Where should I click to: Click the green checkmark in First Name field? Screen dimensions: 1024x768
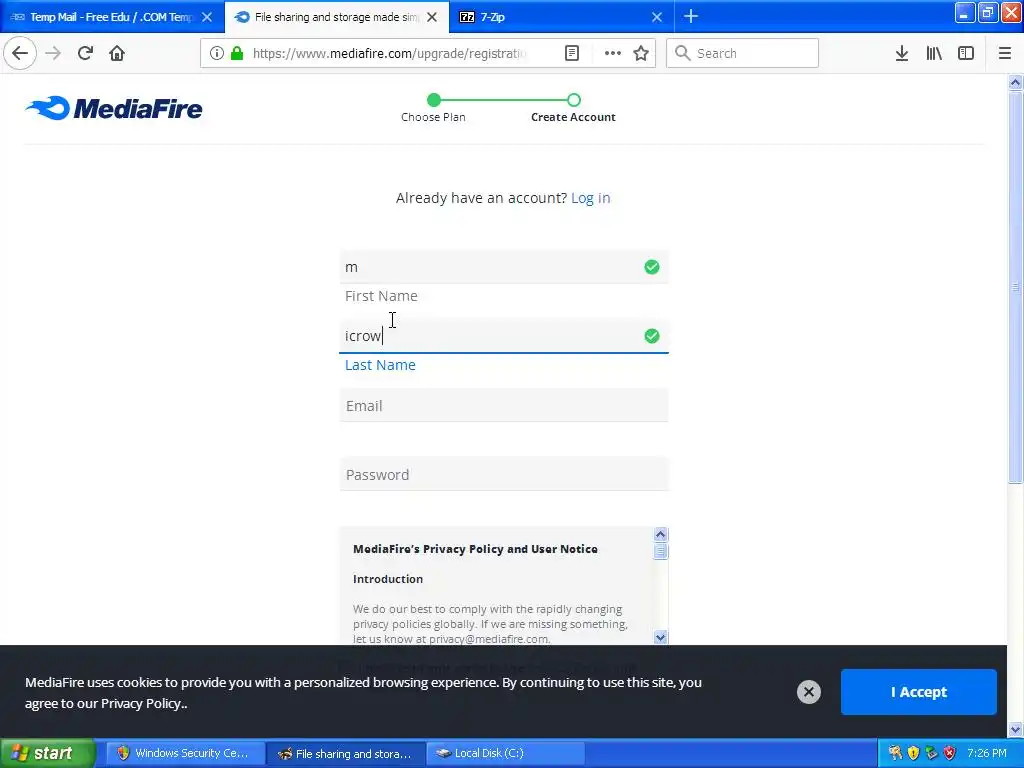pos(652,267)
